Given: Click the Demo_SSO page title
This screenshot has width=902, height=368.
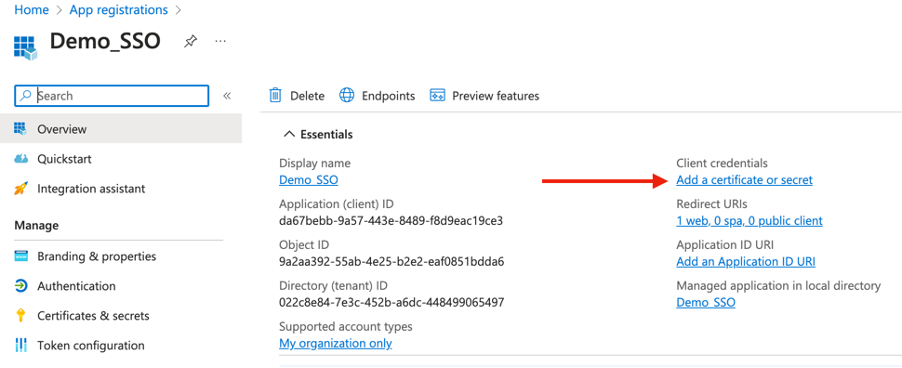Looking at the screenshot, I should (105, 42).
